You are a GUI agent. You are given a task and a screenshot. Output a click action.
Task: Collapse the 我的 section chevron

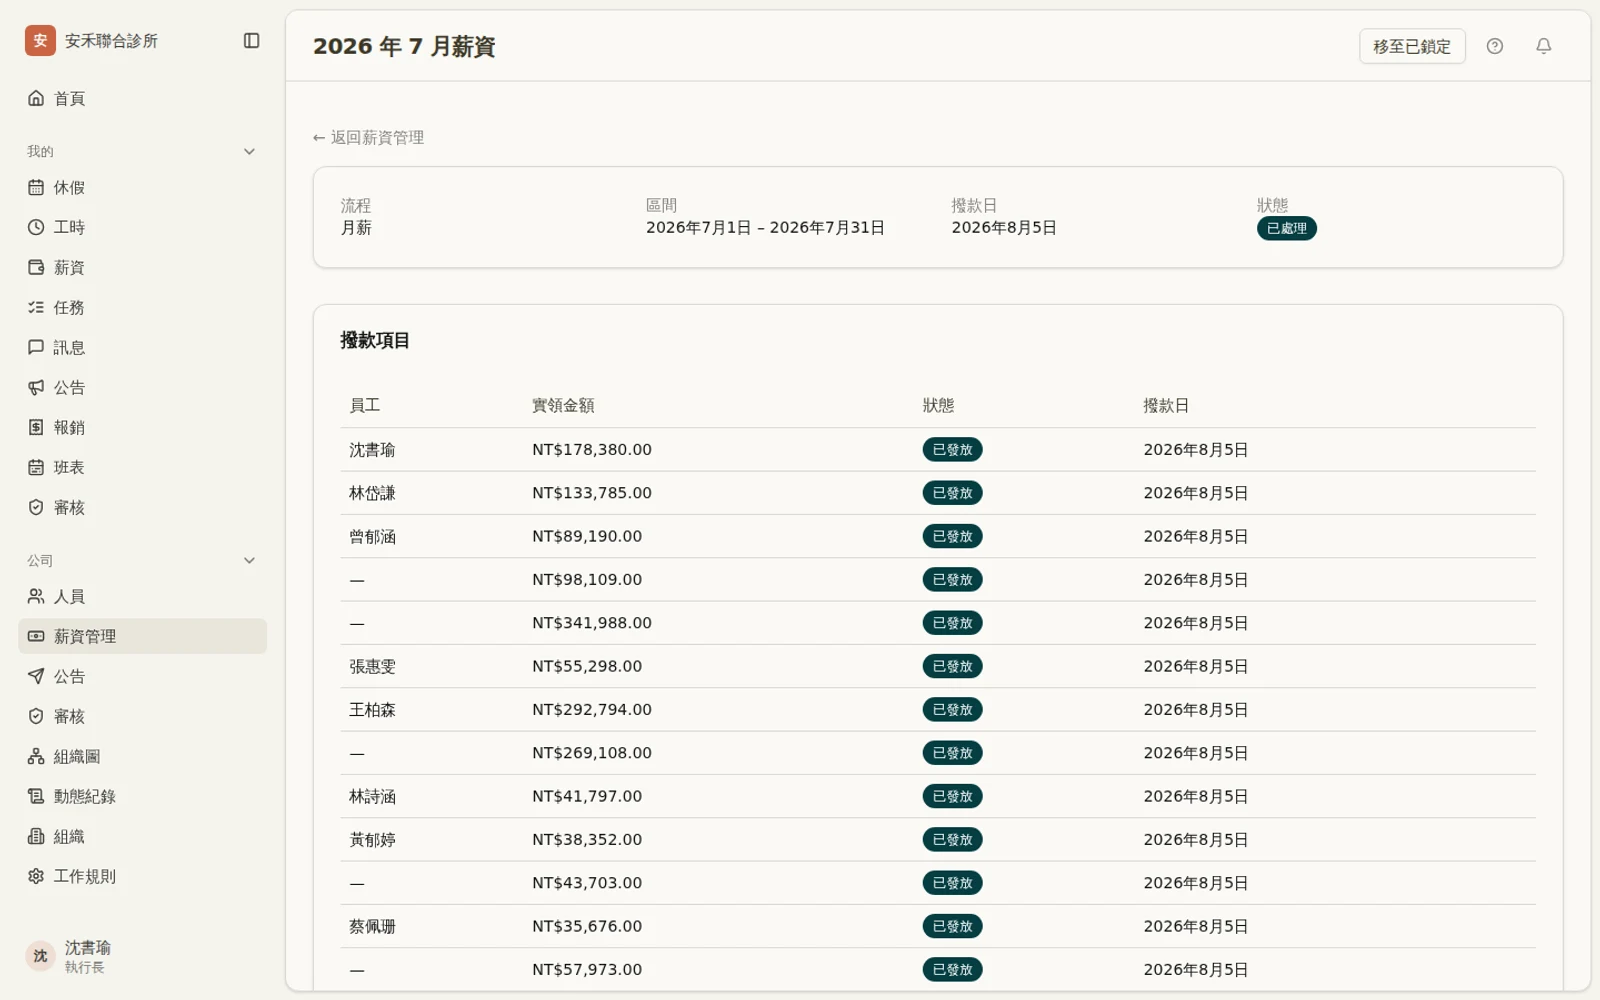point(250,151)
